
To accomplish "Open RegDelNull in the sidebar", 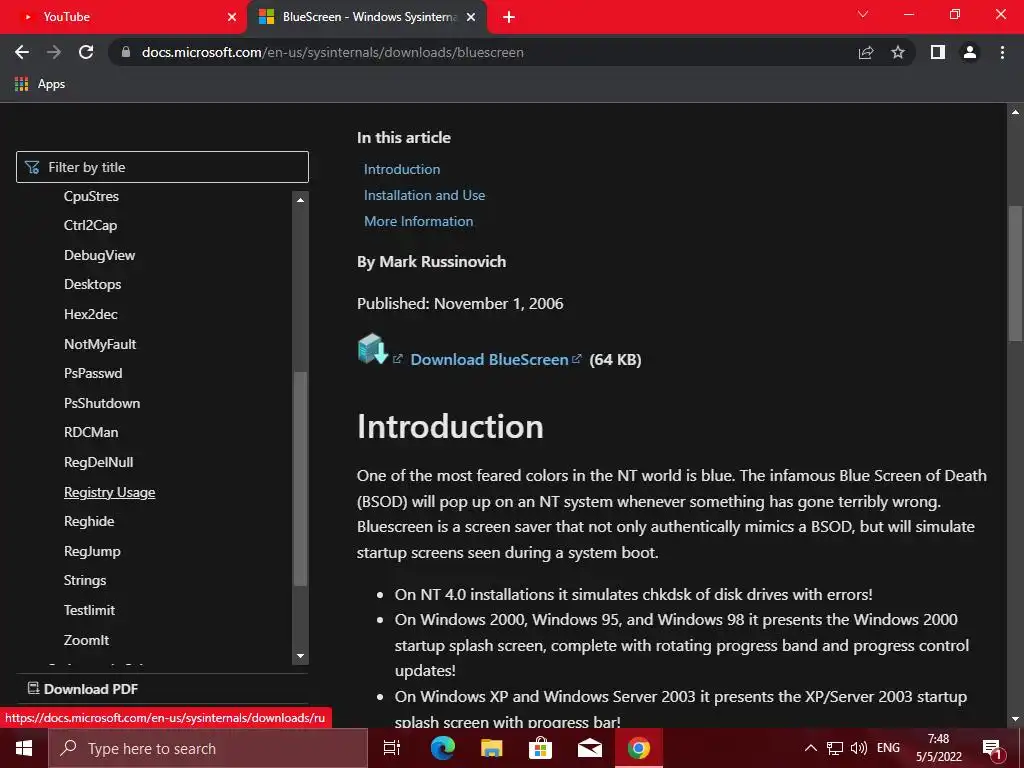I will point(99,462).
